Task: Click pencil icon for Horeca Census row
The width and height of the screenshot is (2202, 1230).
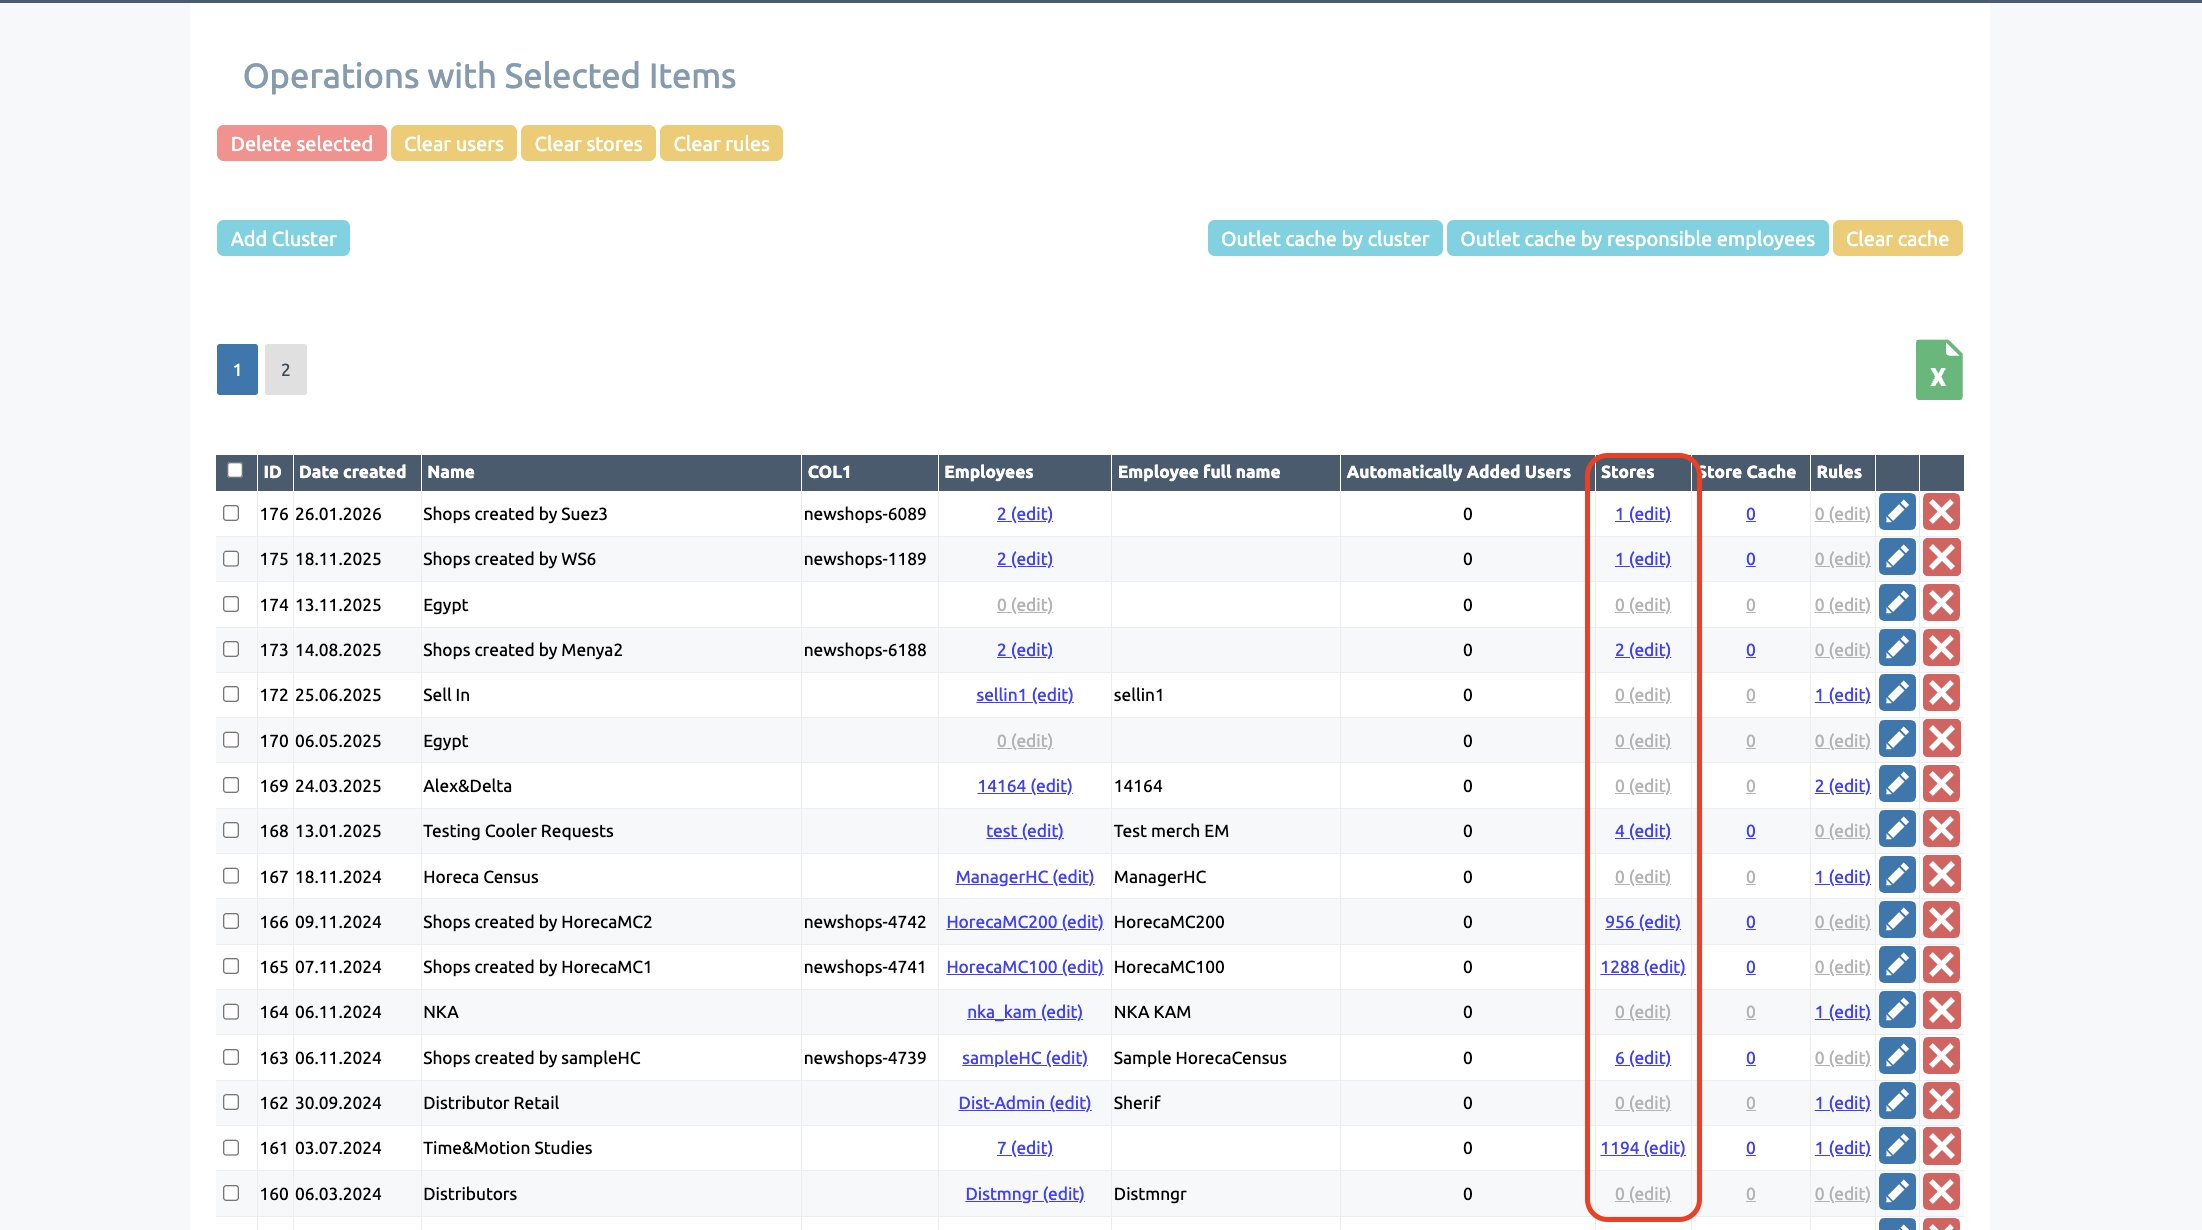Action: [1897, 876]
